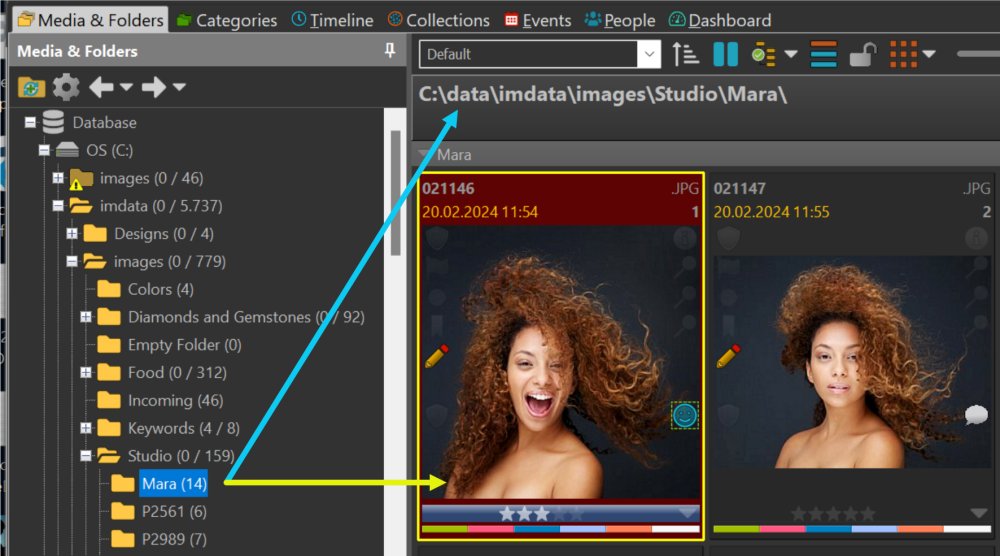Switch to the Media & Folders tab

click(91, 20)
